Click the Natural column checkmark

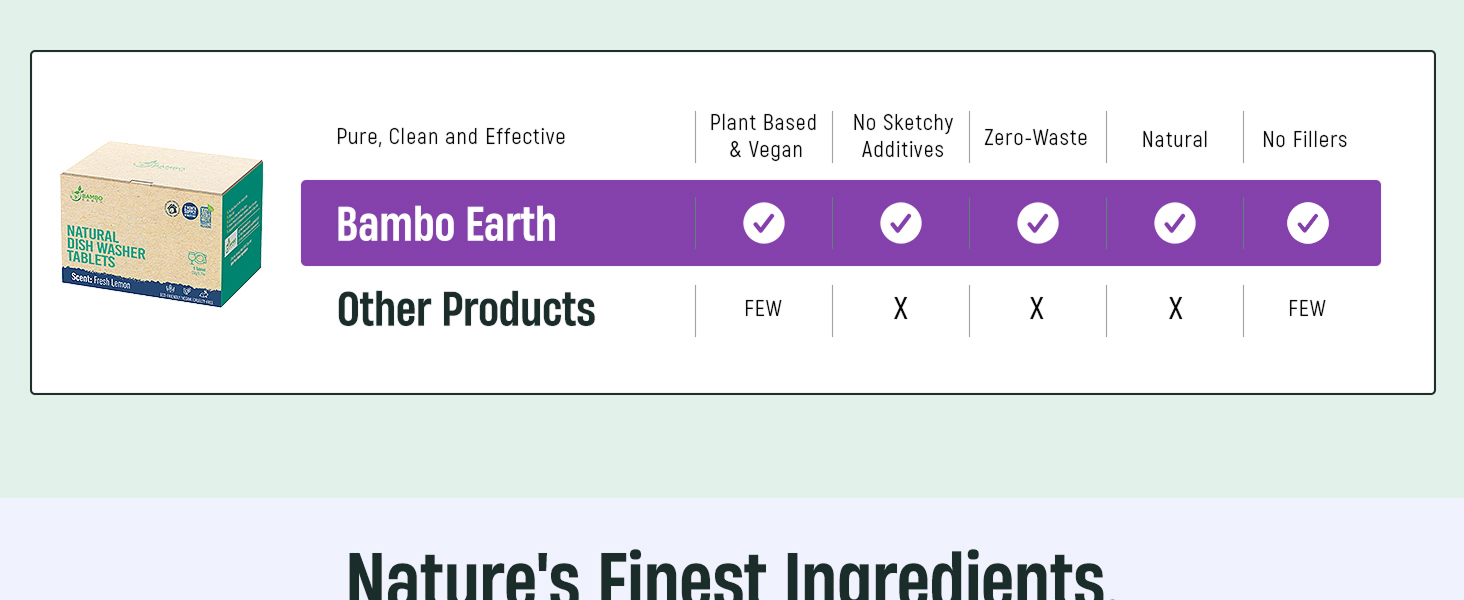tap(1175, 223)
